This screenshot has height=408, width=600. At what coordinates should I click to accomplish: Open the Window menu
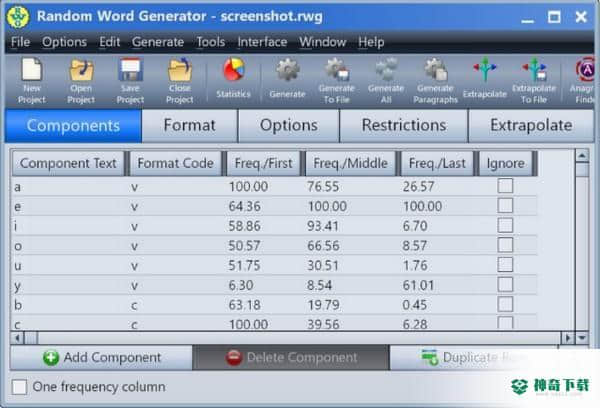323,42
